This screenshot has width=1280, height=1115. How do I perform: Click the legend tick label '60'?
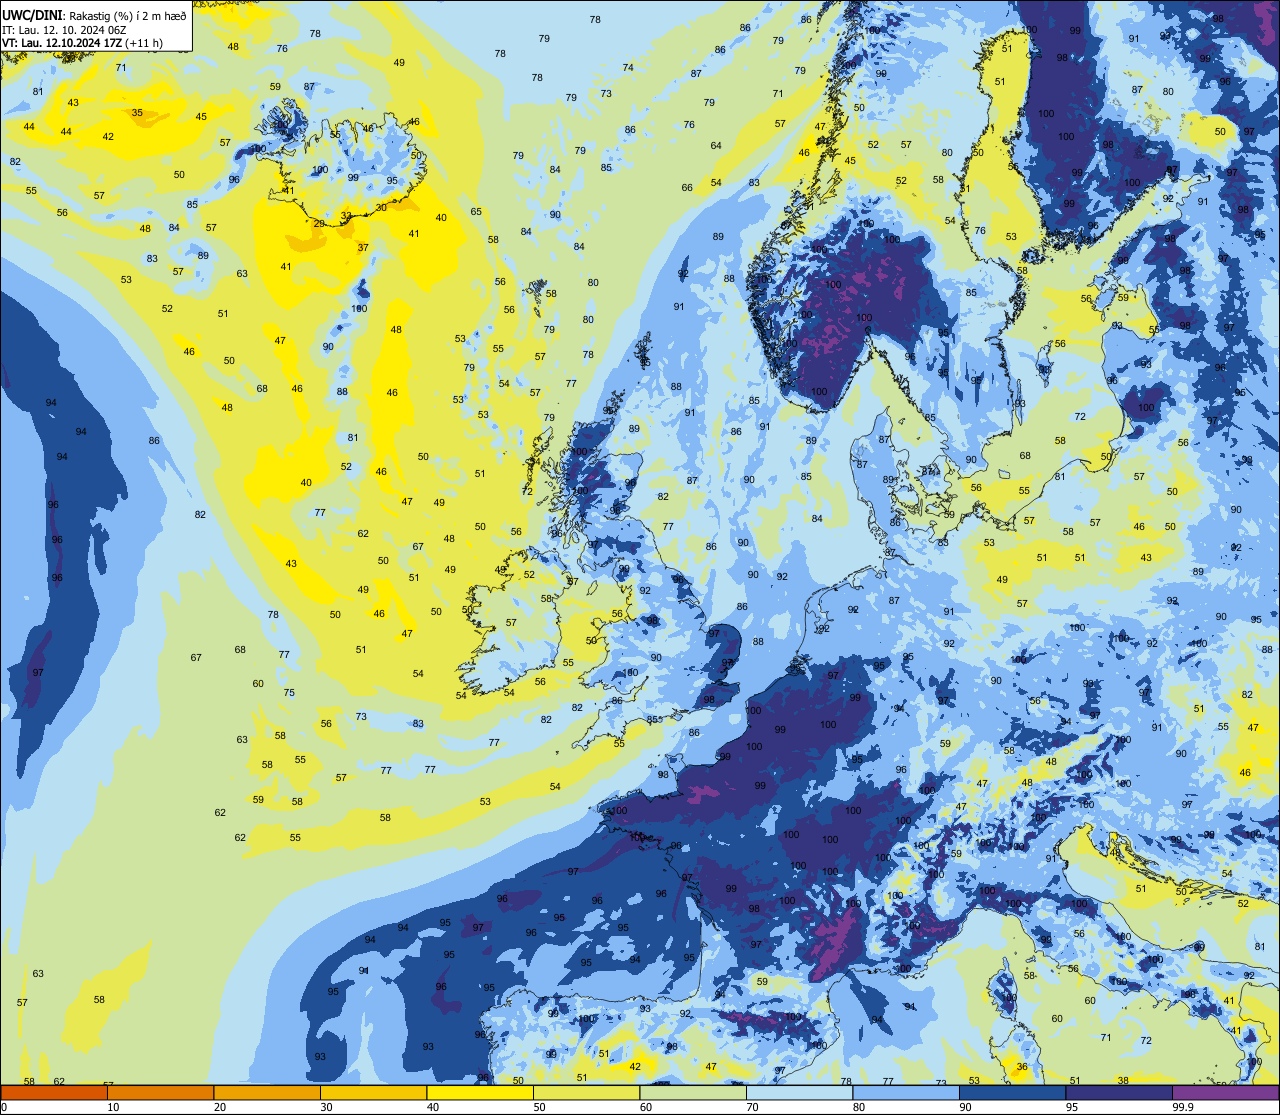click(646, 1107)
